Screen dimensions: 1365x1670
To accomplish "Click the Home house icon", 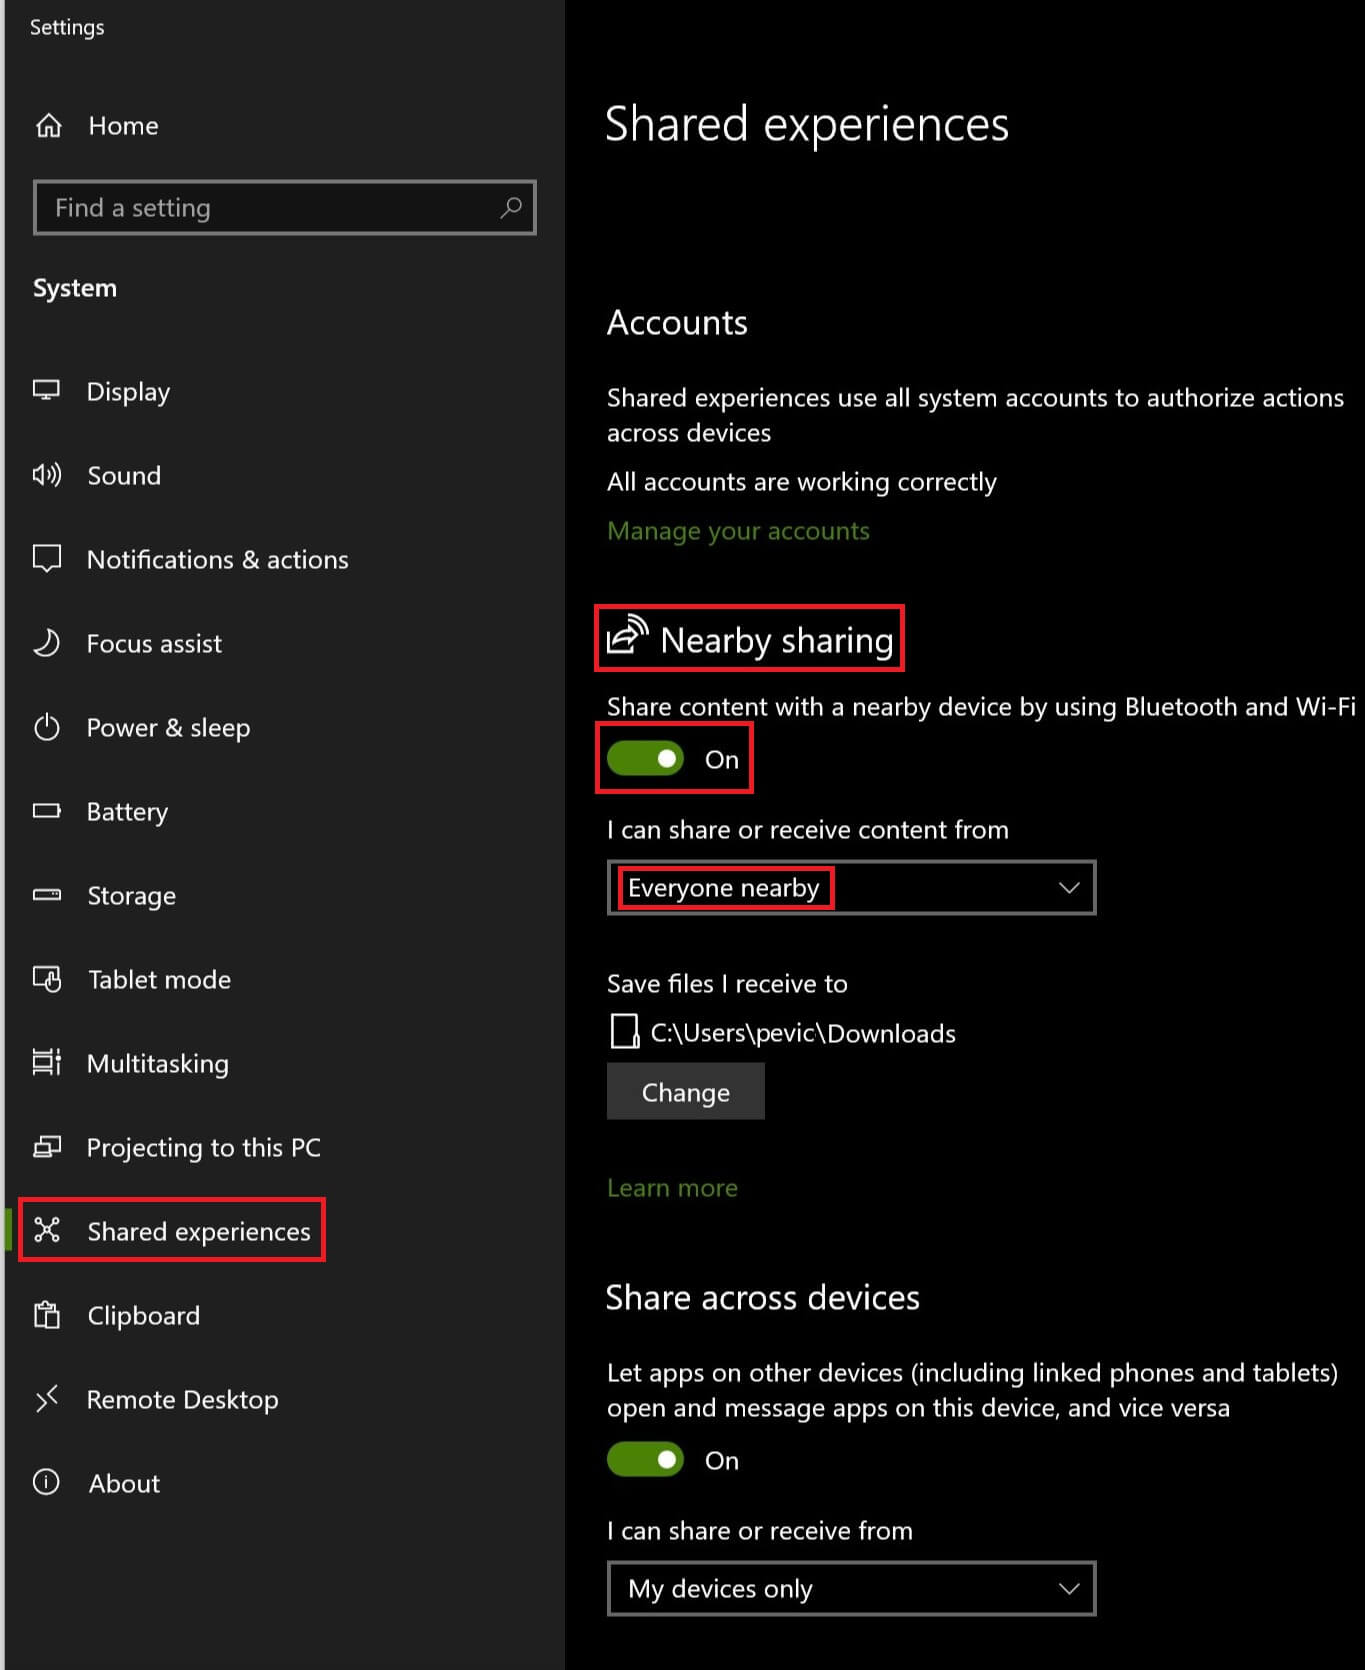I will (x=48, y=126).
